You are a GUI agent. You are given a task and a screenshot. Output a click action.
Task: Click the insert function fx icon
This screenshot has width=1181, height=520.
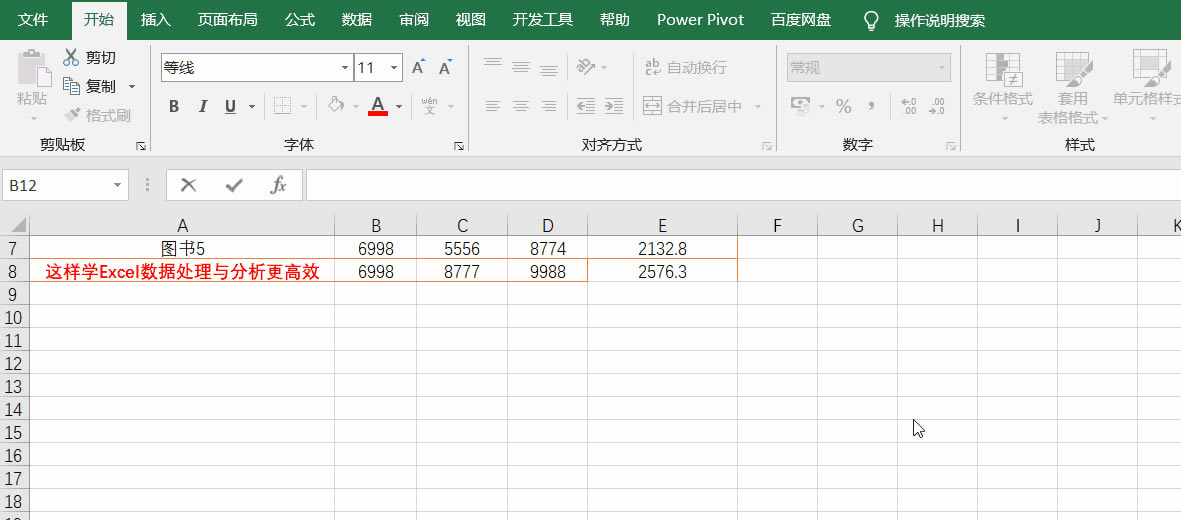[x=279, y=185]
